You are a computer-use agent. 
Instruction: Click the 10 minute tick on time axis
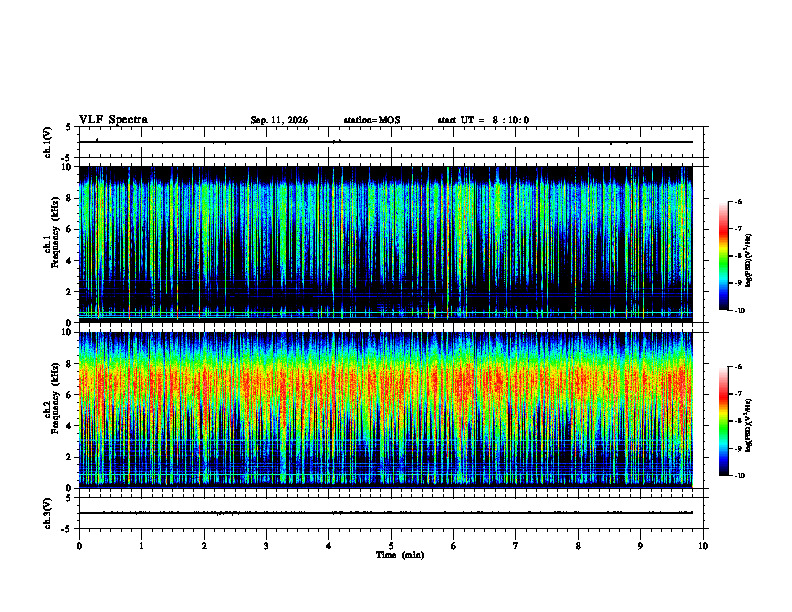(703, 546)
